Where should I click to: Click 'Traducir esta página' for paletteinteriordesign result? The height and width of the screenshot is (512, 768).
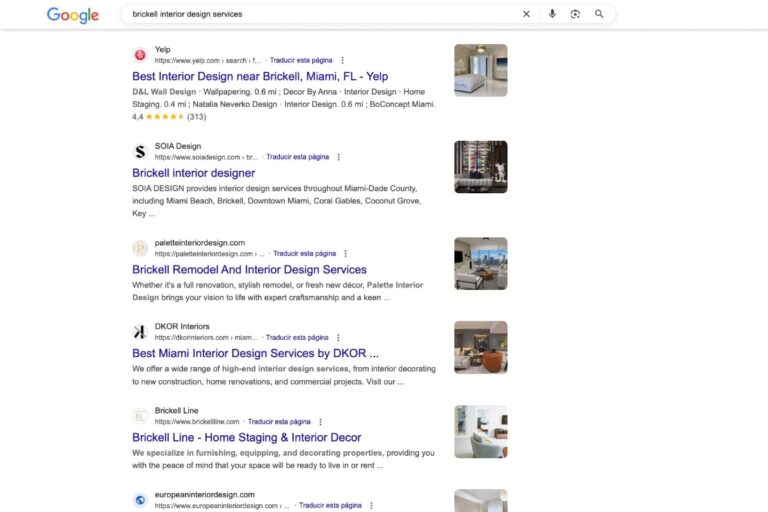pyautogui.click(x=305, y=254)
